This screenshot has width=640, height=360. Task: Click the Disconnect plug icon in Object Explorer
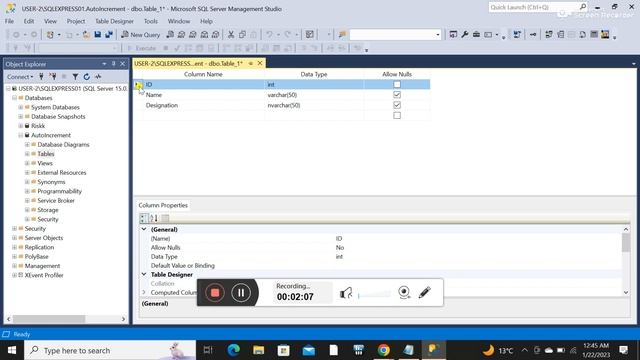tap(53, 76)
